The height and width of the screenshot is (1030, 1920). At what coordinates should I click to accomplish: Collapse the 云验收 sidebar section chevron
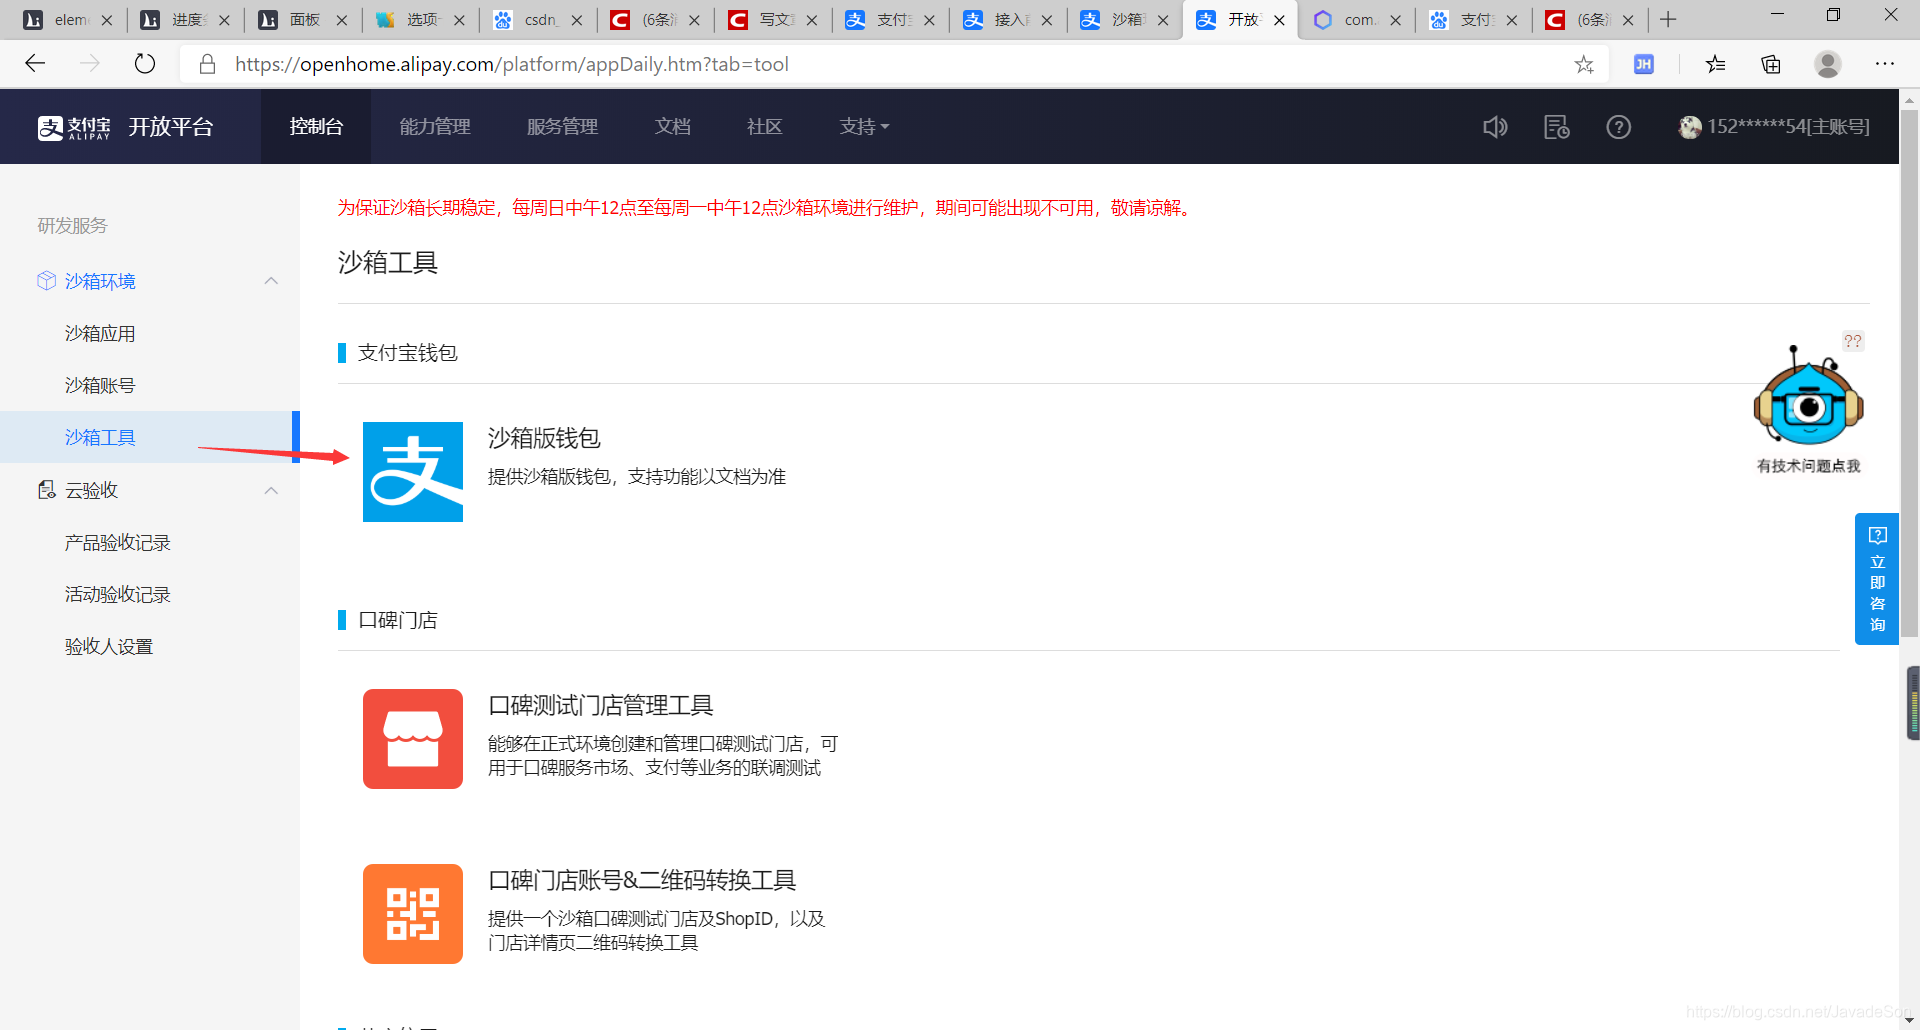tap(271, 490)
